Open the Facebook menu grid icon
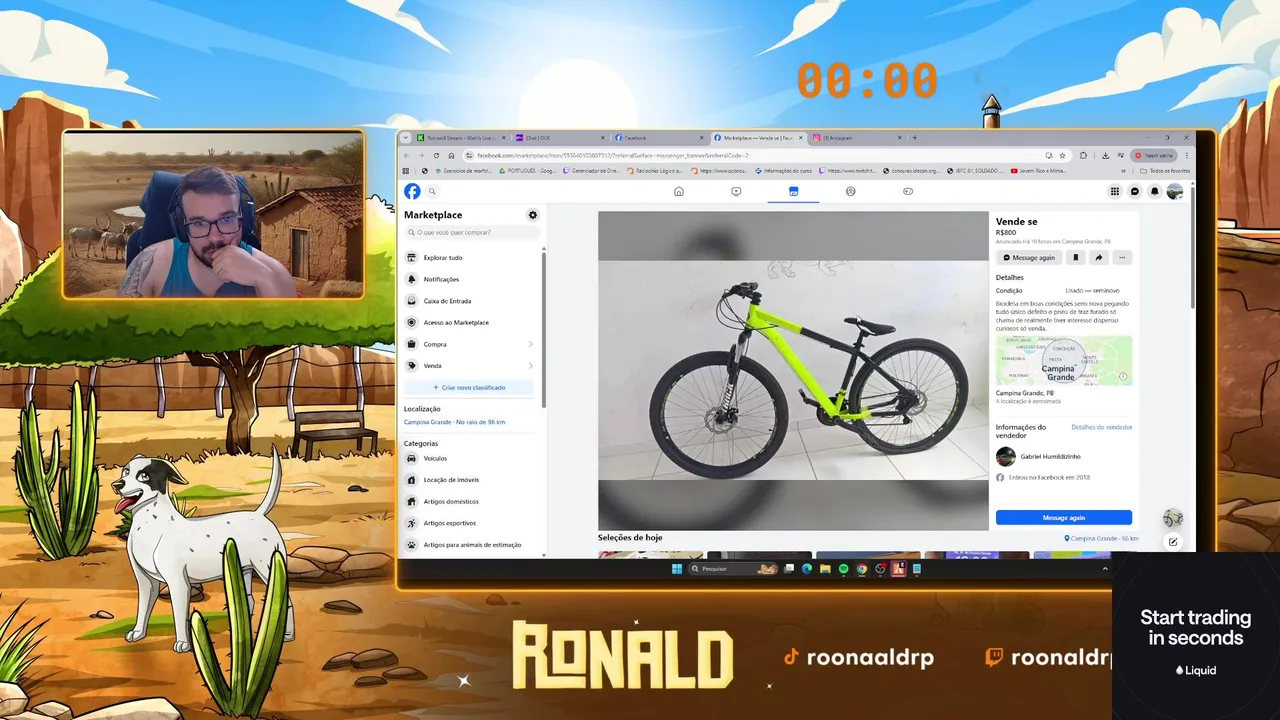 (1115, 191)
